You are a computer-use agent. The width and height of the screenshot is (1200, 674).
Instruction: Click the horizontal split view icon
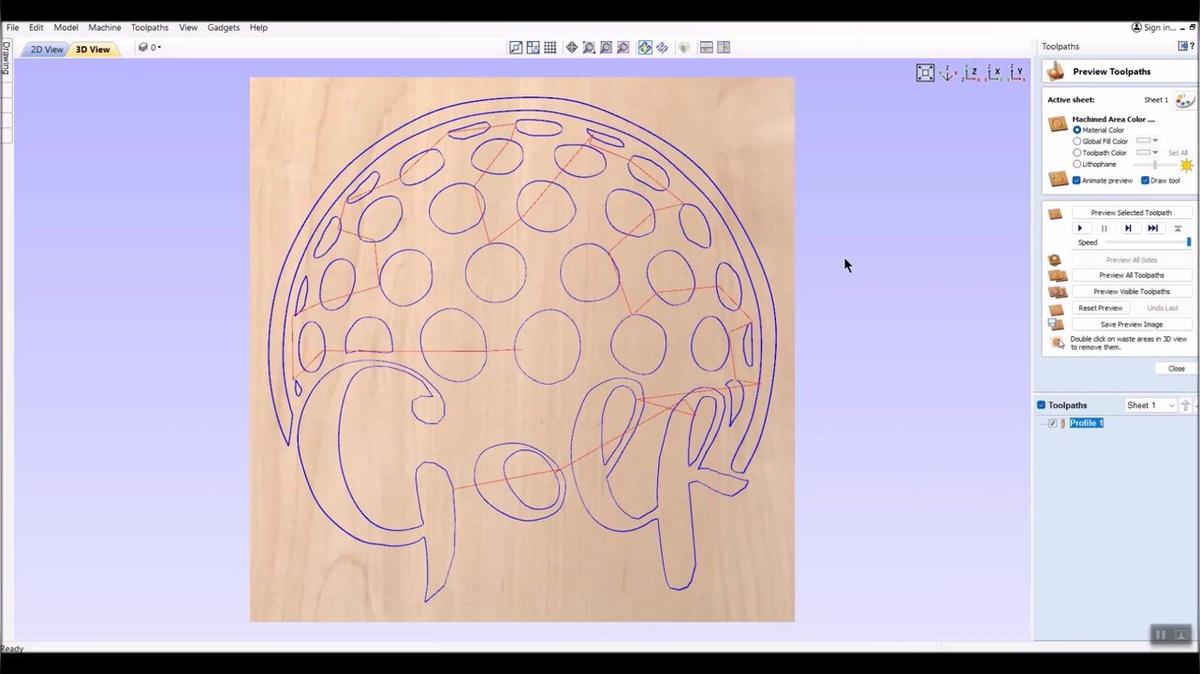click(x=706, y=47)
